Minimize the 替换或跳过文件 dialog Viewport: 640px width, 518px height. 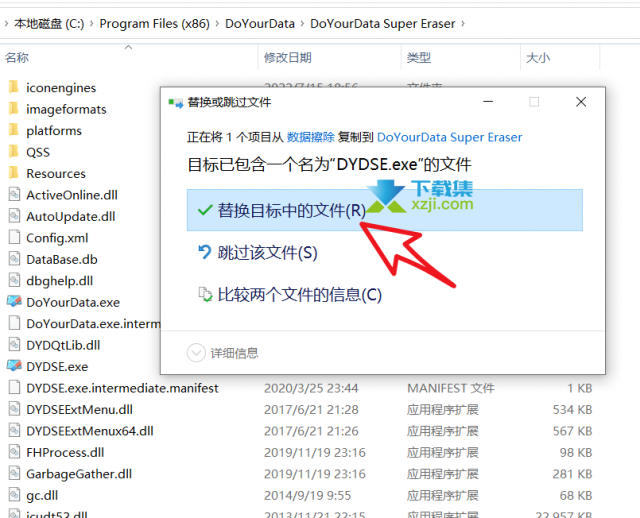point(488,102)
